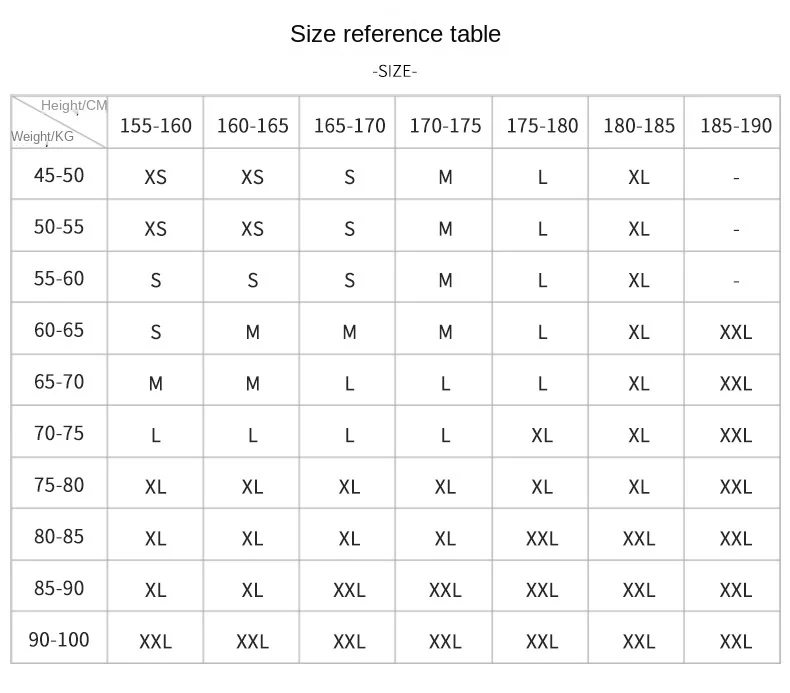Click the 75-80 weight row label
Screen dimensions: 790x693
click(59, 485)
